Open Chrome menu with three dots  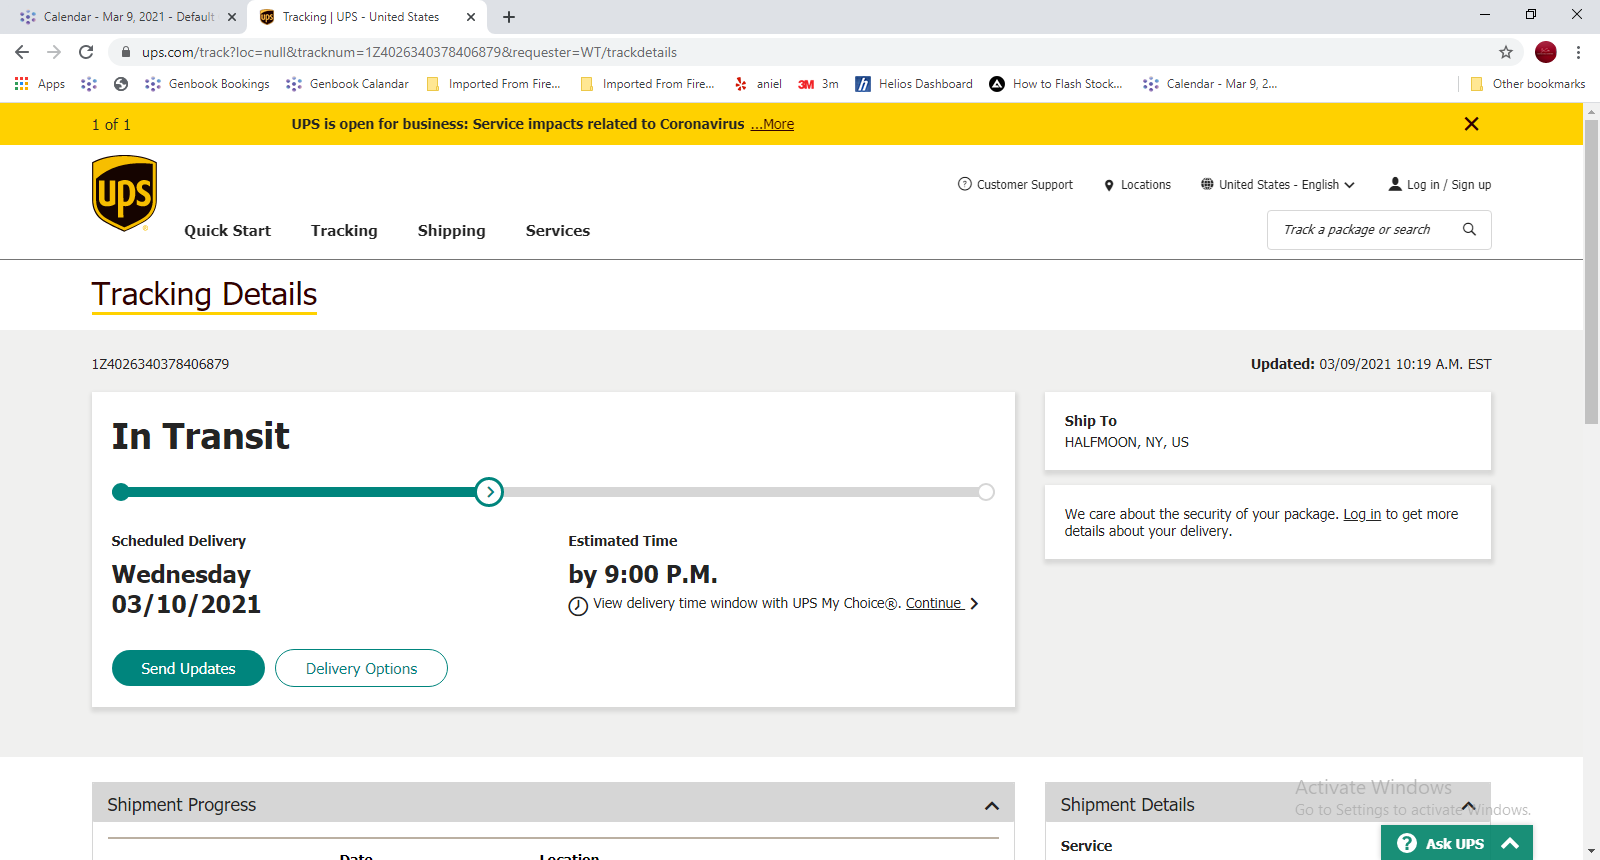point(1578,52)
